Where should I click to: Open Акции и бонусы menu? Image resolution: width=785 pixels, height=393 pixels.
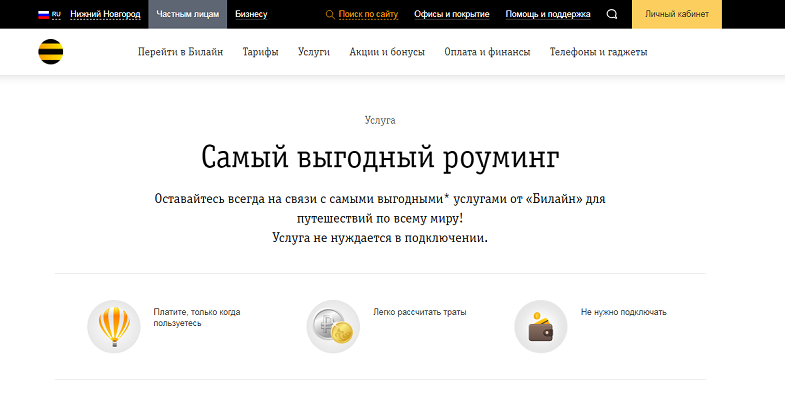point(387,52)
